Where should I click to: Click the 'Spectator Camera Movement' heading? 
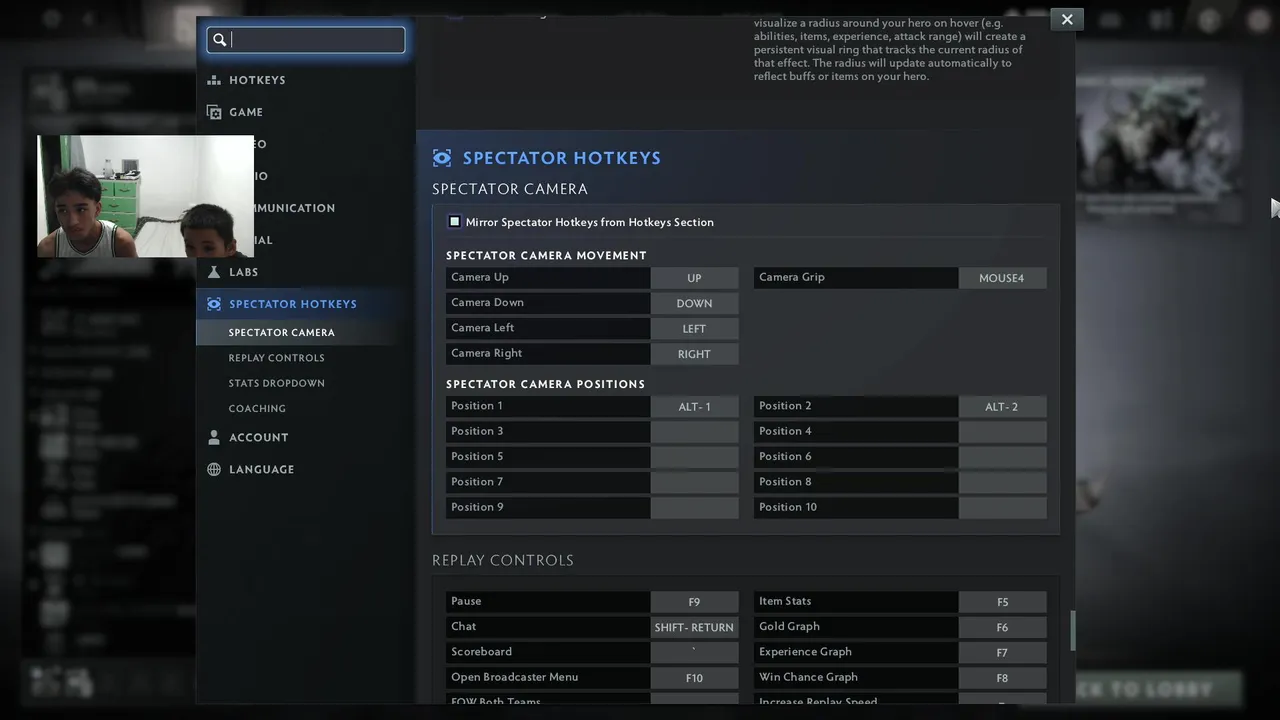(x=546, y=255)
